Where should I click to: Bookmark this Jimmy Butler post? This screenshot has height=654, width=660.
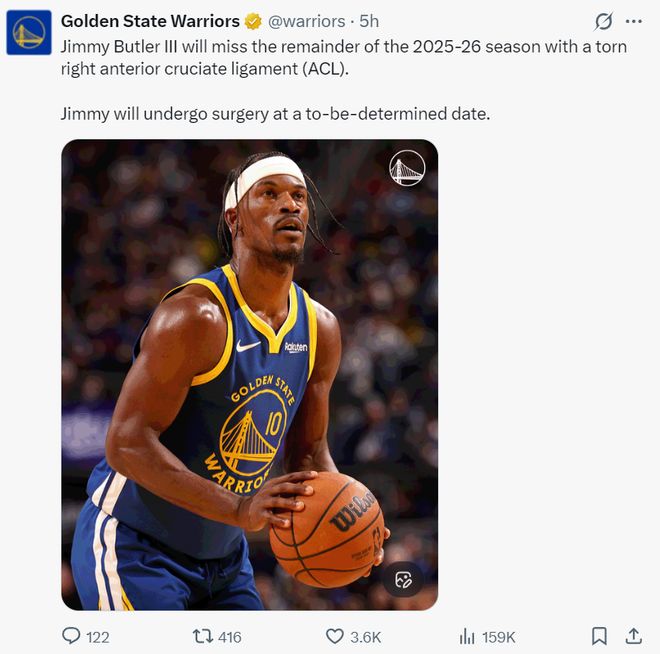(599, 636)
